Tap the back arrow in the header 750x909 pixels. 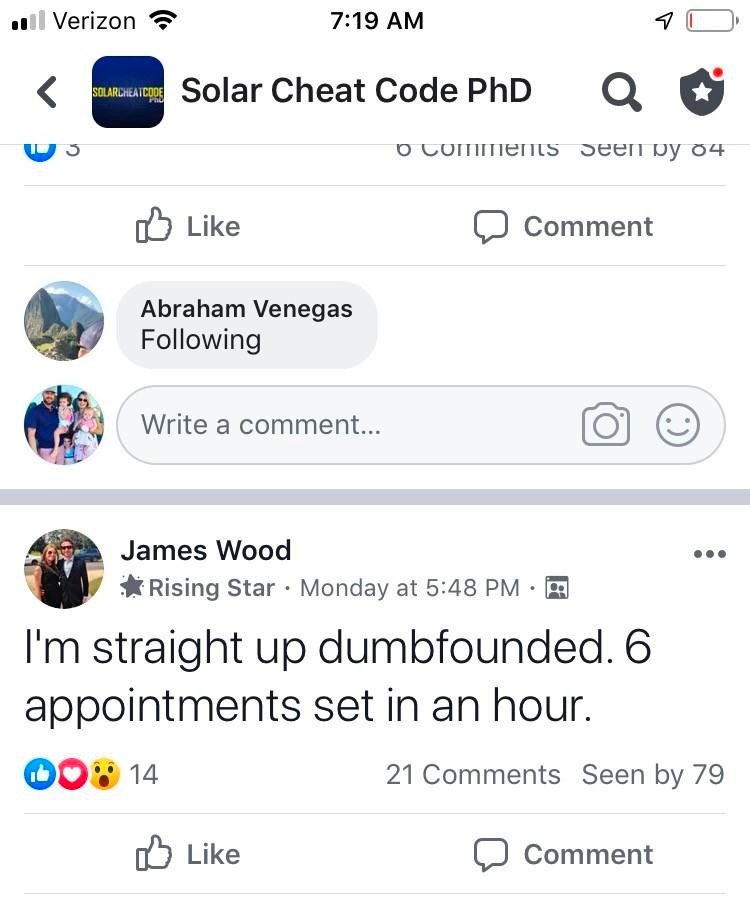click(47, 92)
